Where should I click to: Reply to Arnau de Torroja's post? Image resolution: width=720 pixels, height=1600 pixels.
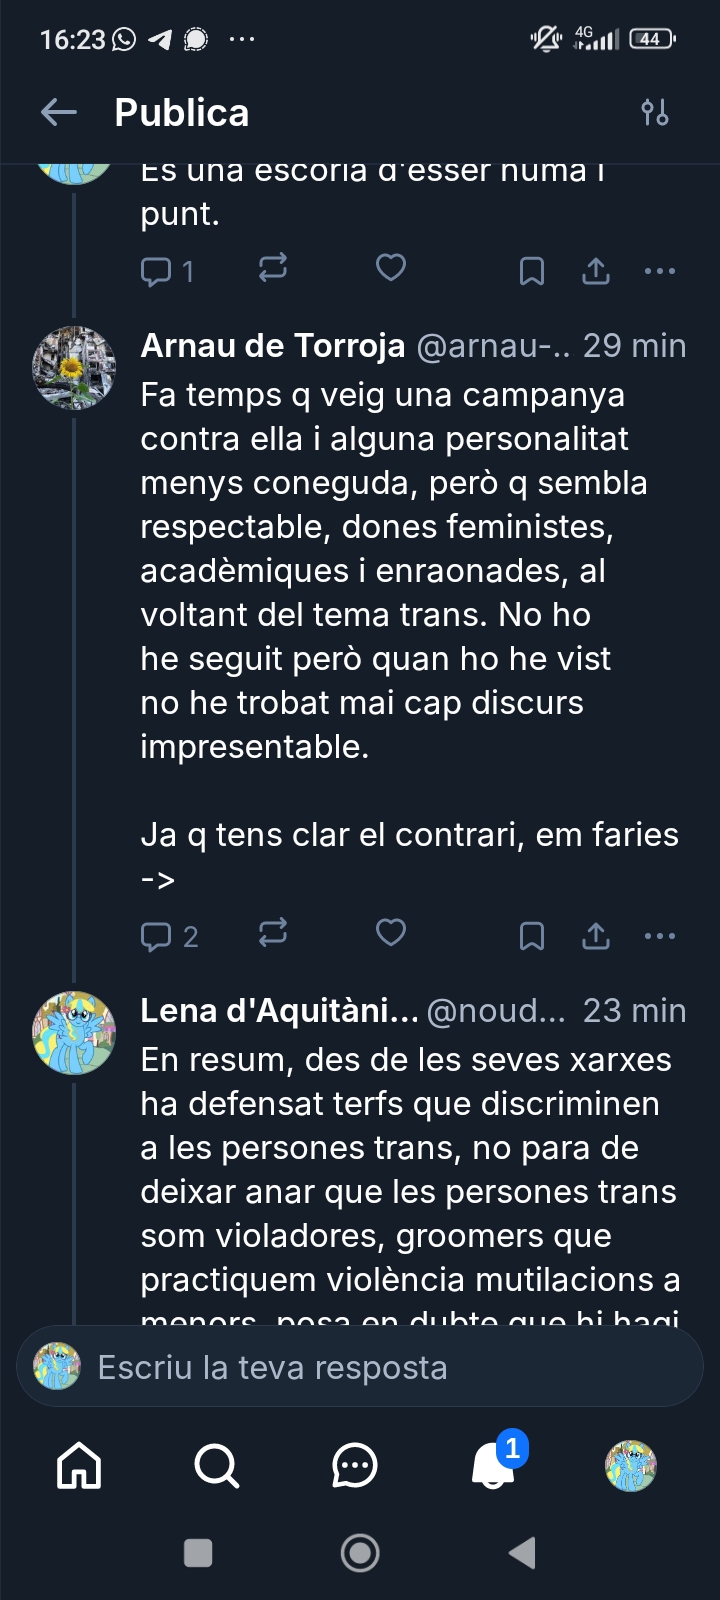click(157, 936)
